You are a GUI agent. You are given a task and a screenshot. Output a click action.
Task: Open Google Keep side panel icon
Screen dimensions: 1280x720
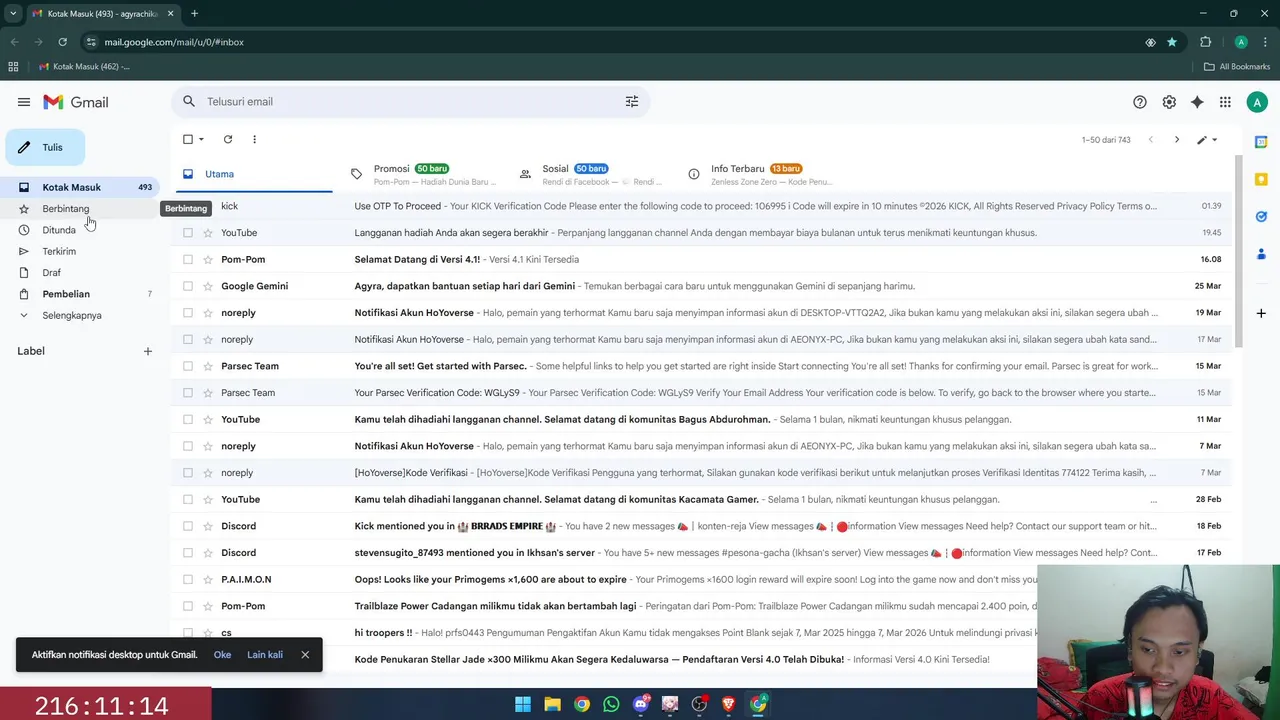tap(1261, 179)
